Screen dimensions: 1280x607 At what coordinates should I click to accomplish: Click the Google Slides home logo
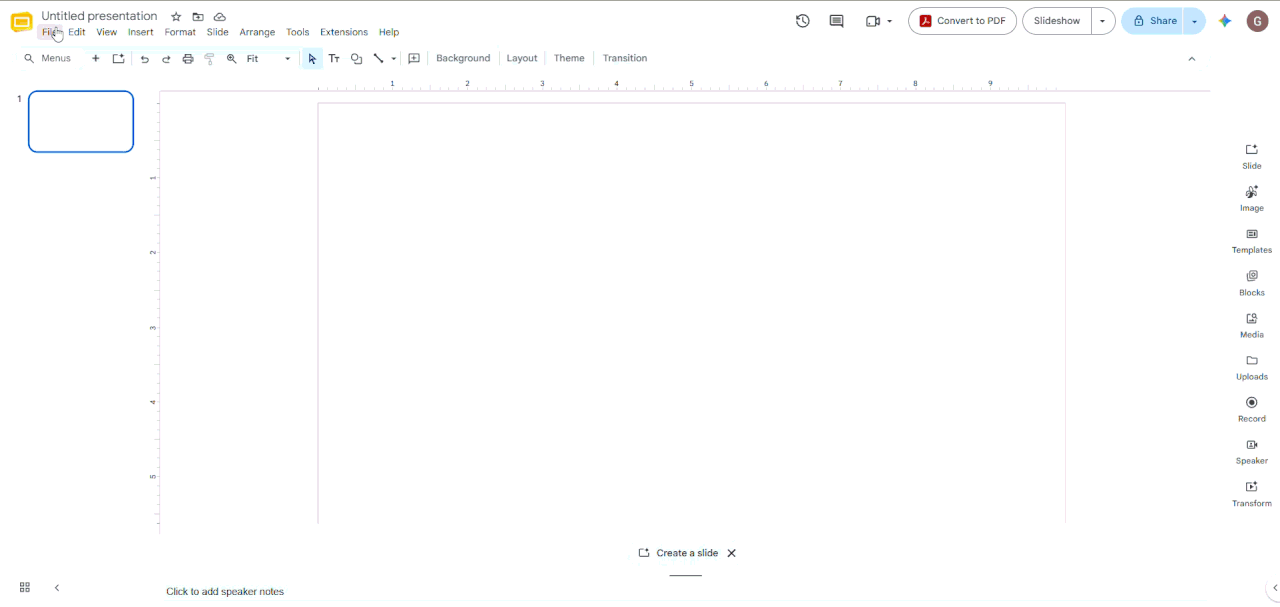(21, 22)
